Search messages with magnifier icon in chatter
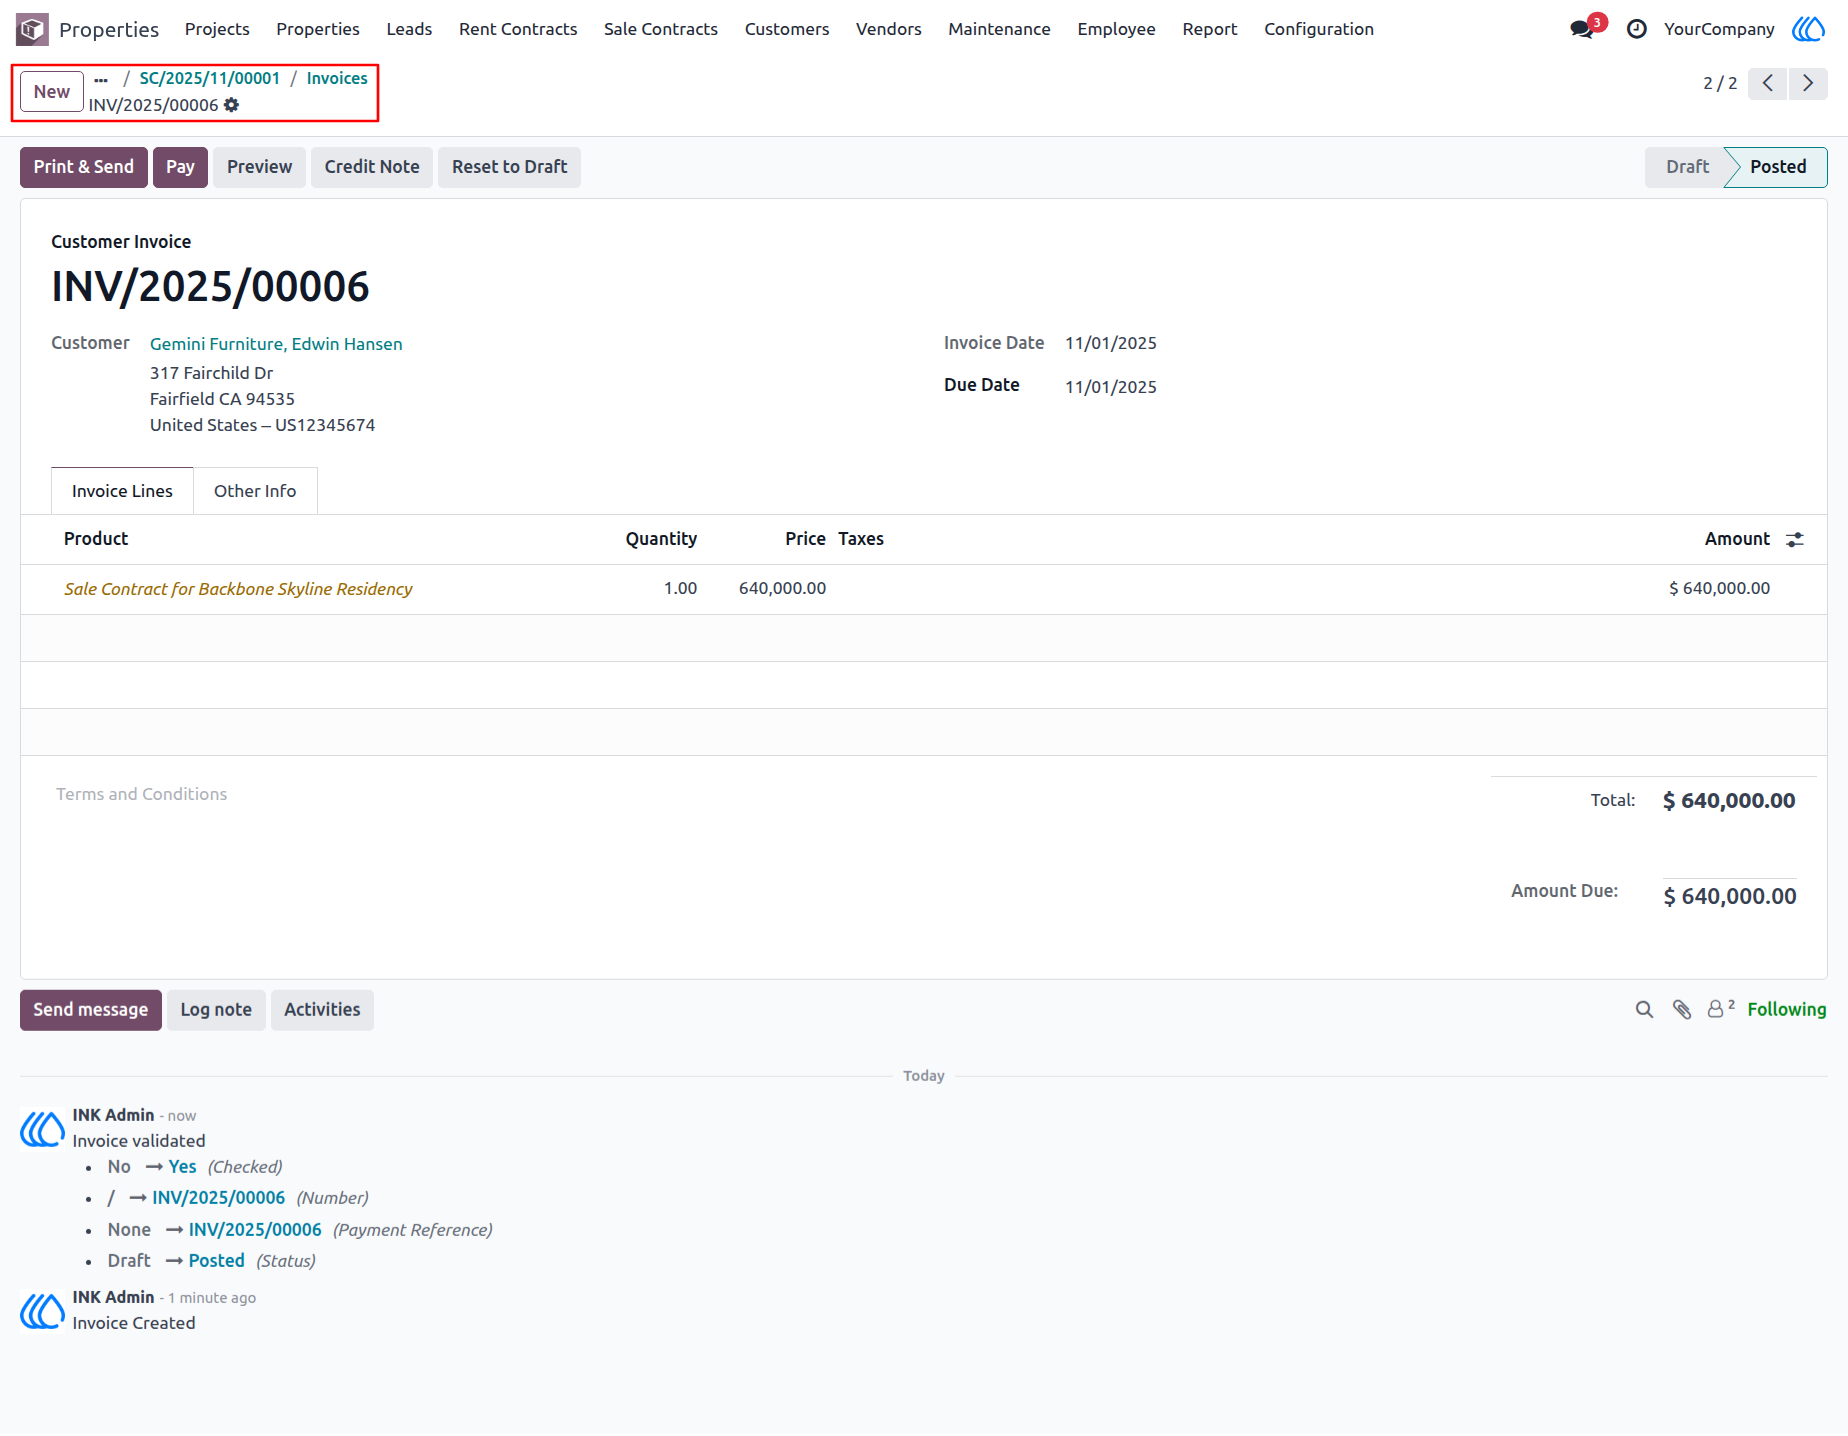 (x=1644, y=1010)
